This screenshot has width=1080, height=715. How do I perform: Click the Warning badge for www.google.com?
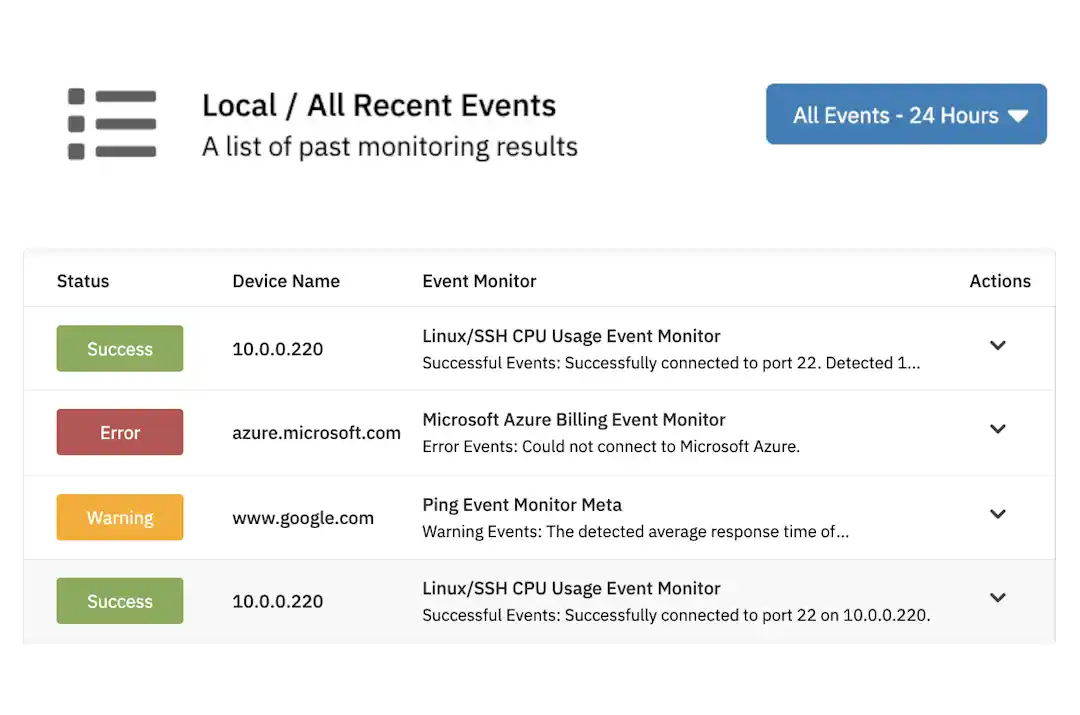pyautogui.click(x=119, y=517)
